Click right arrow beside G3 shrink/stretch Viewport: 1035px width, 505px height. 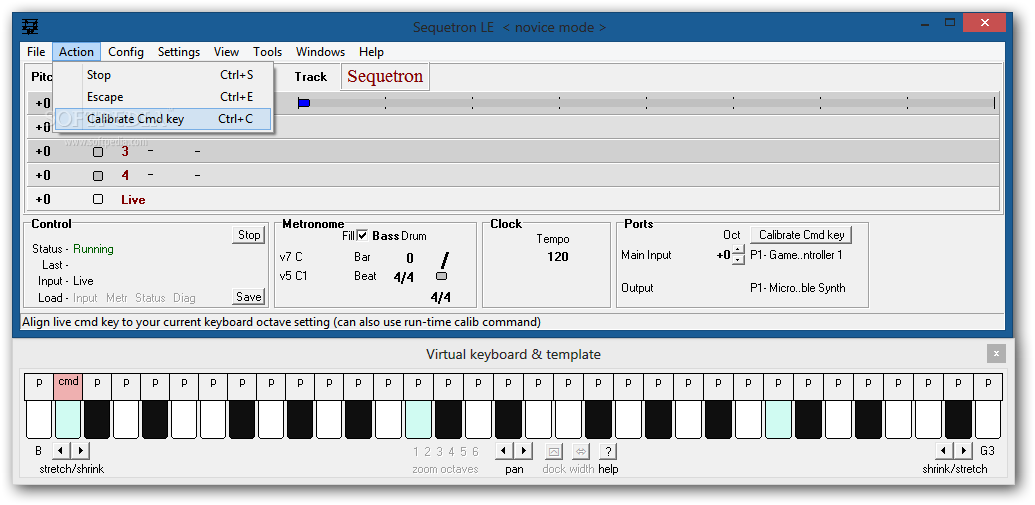pos(964,451)
